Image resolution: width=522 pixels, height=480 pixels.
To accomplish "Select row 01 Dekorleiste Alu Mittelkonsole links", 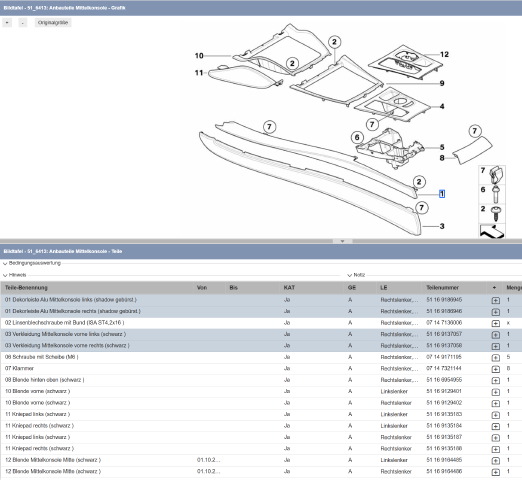I will [x=261, y=300].
